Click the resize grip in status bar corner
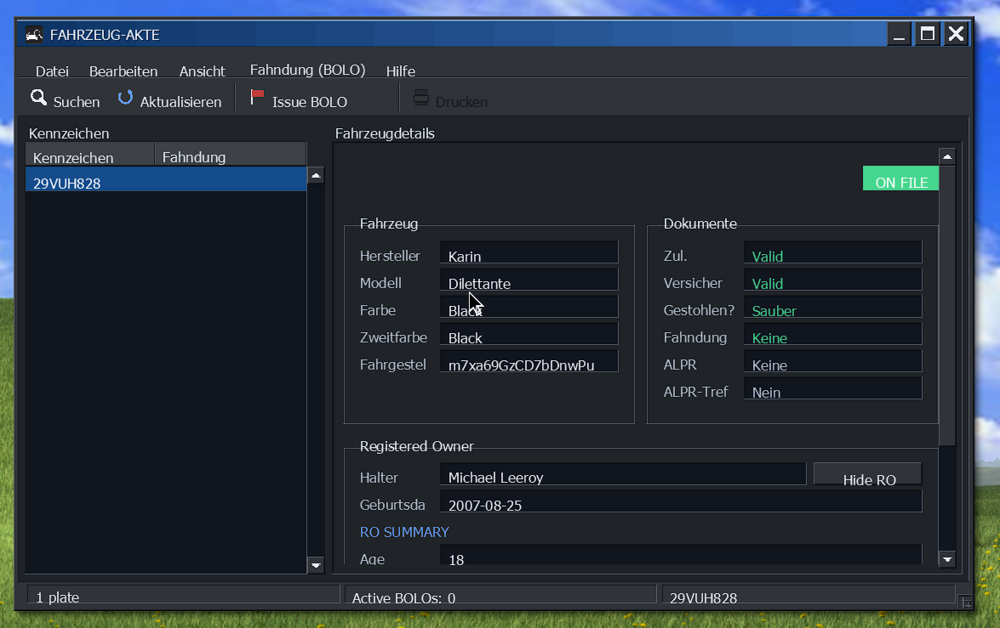This screenshot has height=628, width=1000. click(x=966, y=601)
